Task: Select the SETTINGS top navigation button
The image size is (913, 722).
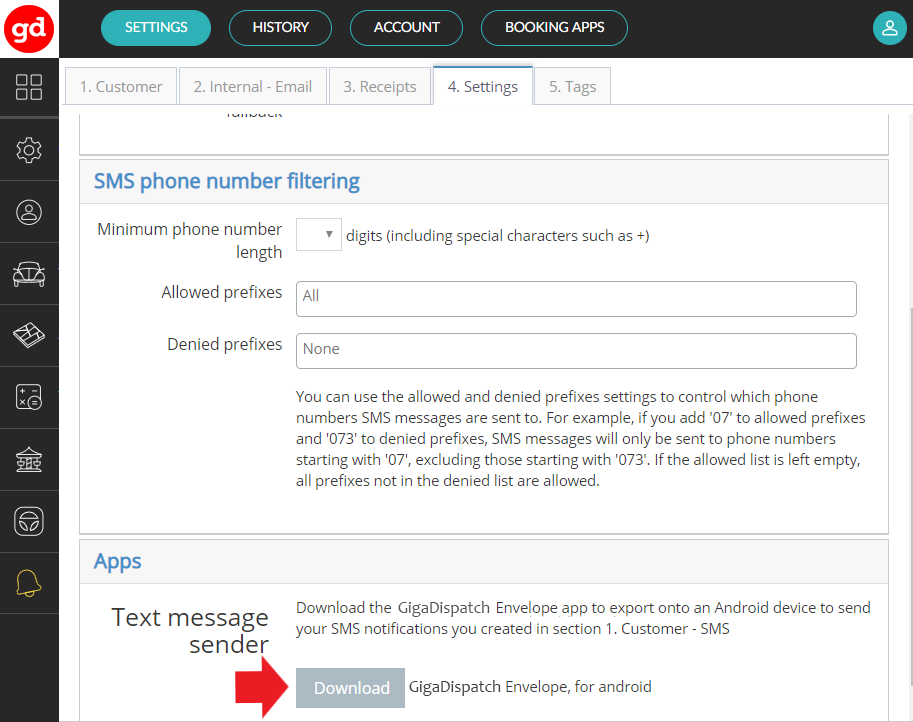Action: pyautogui.click(x=156, y=27)
